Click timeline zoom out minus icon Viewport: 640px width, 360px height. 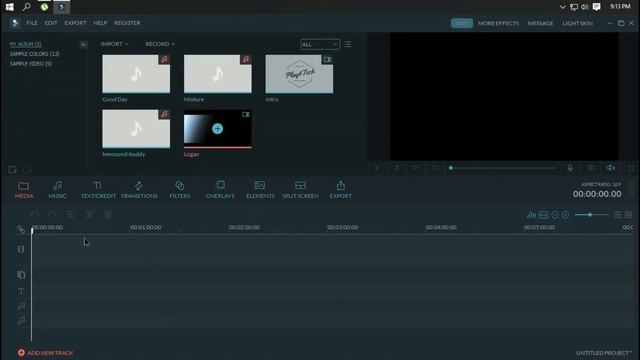tap(555, 215)
